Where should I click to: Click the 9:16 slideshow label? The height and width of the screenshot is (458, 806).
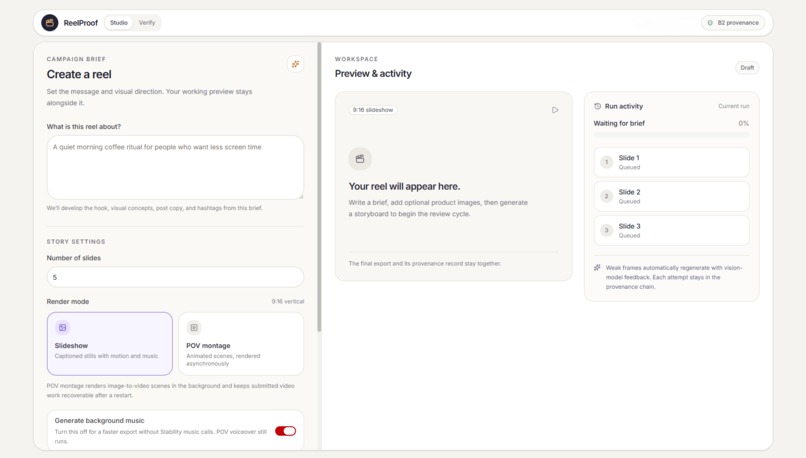pyautogui.click(x=373, y=110)
